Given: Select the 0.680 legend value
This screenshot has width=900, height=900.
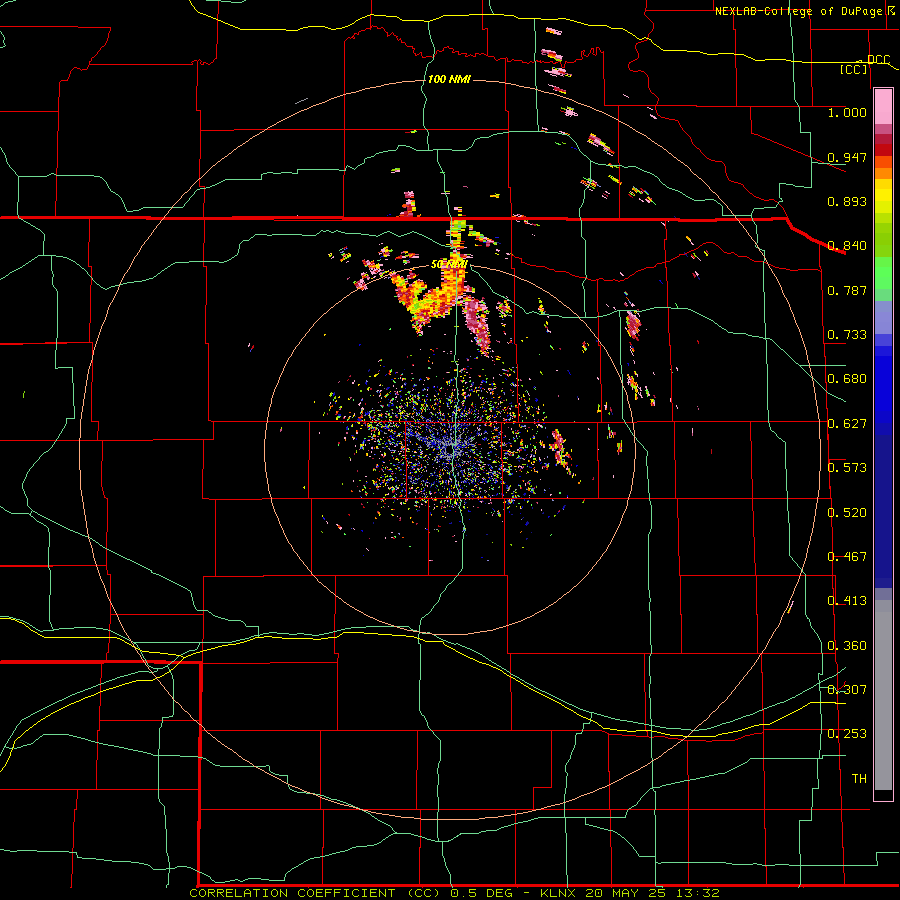Looking at the screenshot, I should coord(847,379).
